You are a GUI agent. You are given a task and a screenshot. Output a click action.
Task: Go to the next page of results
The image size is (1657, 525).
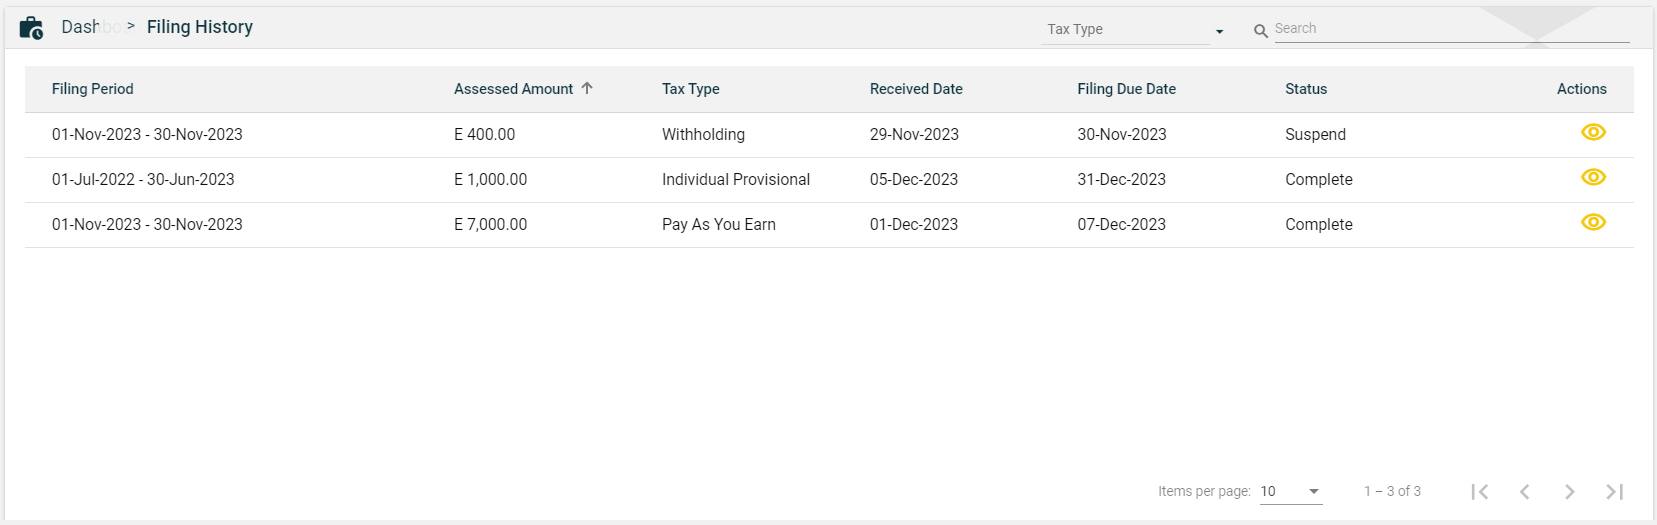pyautogui.click(x=1570, y=491)
